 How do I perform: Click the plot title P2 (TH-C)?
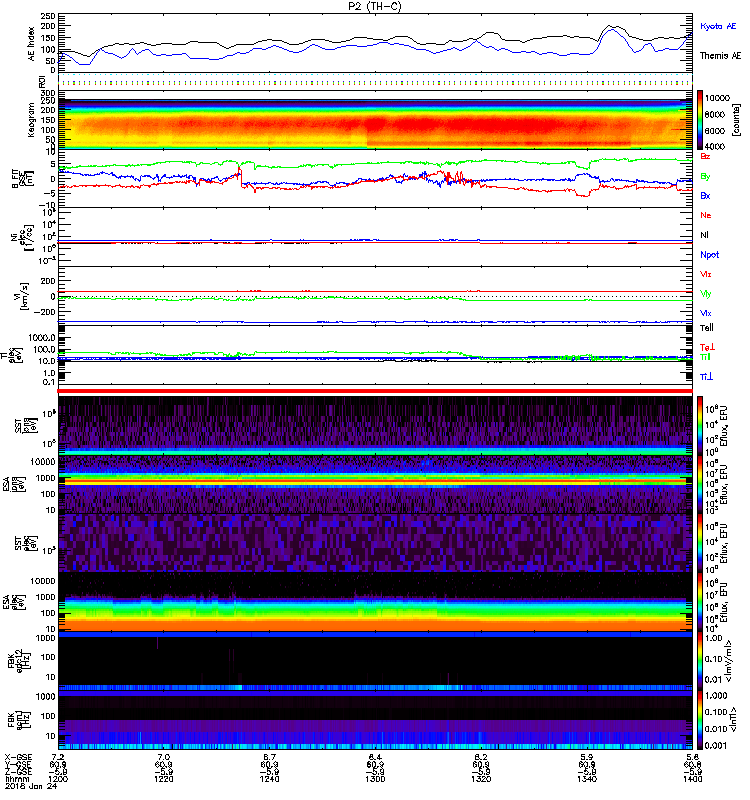click(x=375, y=6)
